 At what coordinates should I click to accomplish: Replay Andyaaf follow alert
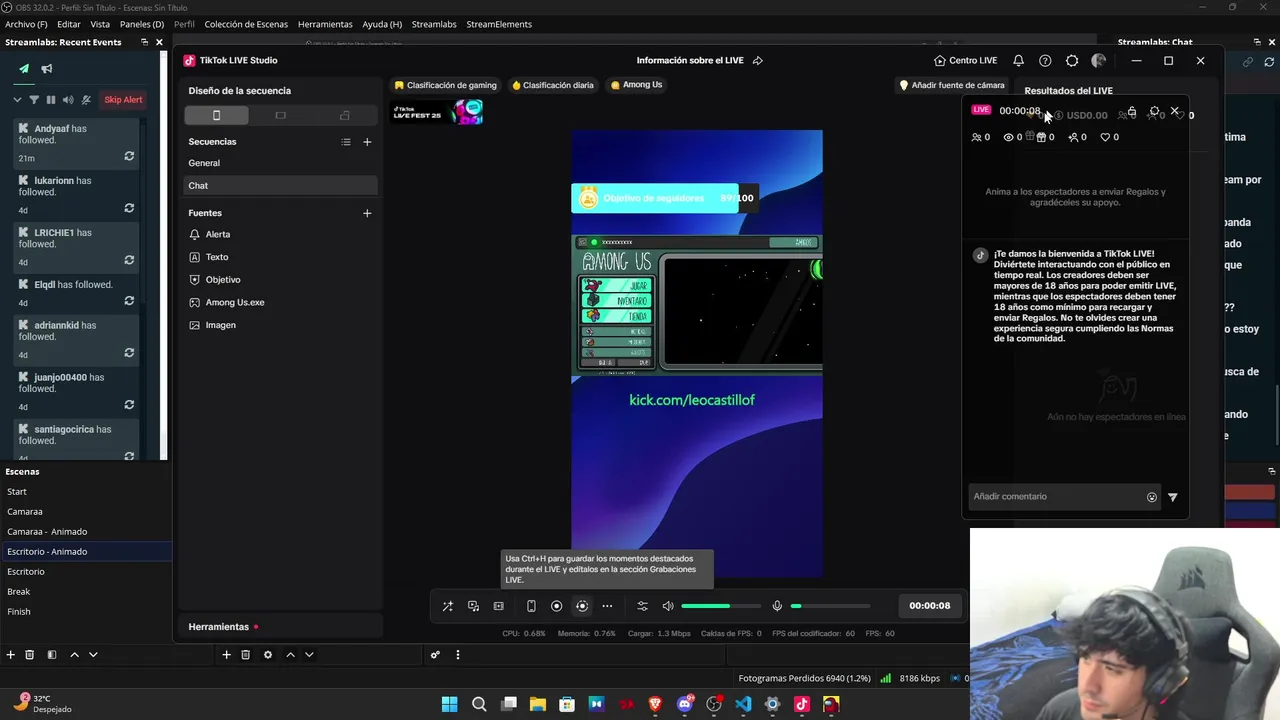pyautogui.click(x=129, y=157)
